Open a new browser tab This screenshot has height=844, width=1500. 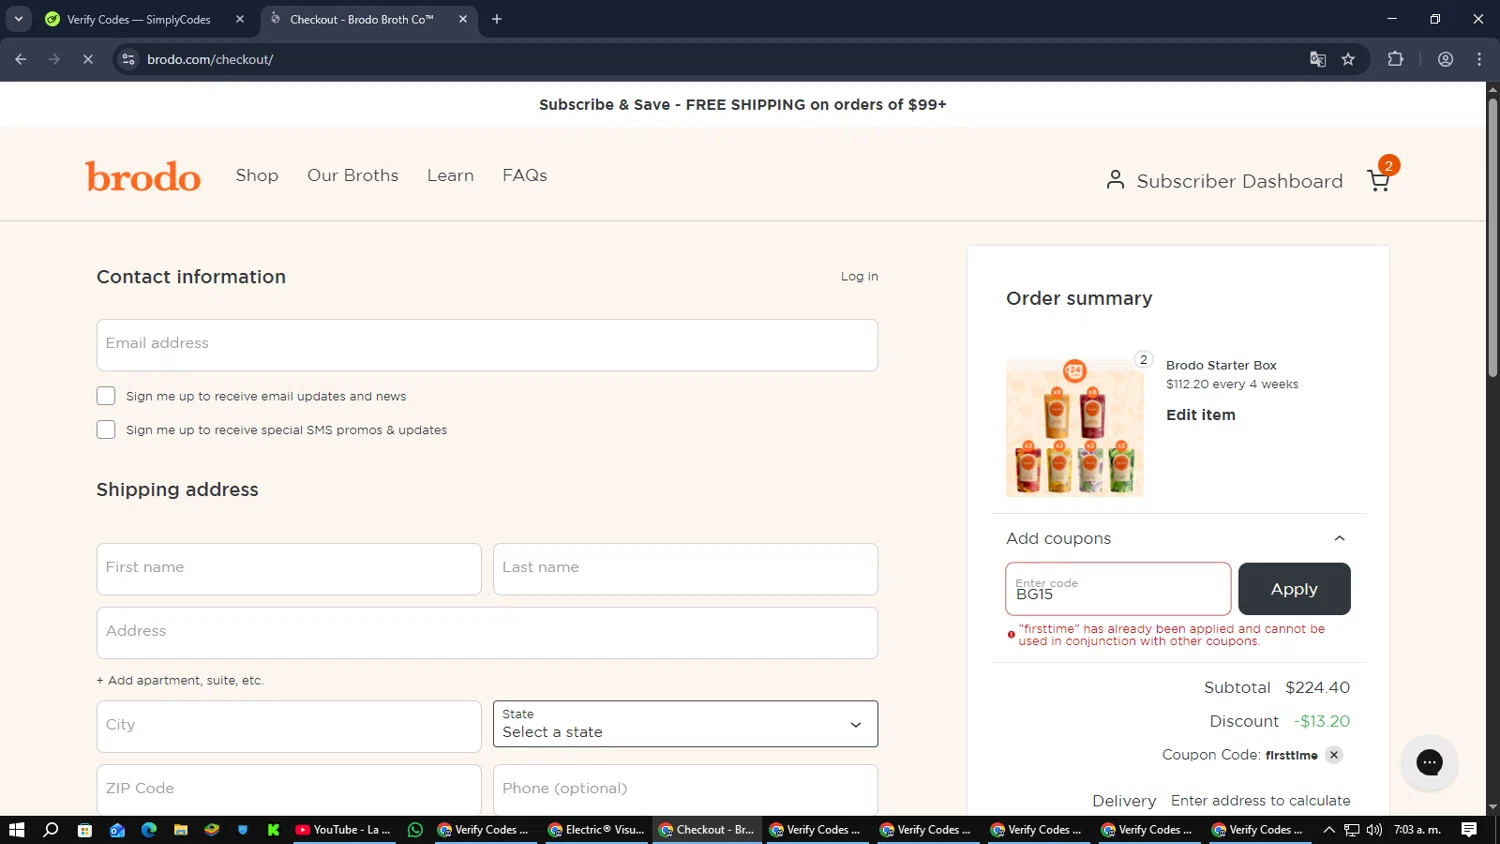click(x=497, y=19)
